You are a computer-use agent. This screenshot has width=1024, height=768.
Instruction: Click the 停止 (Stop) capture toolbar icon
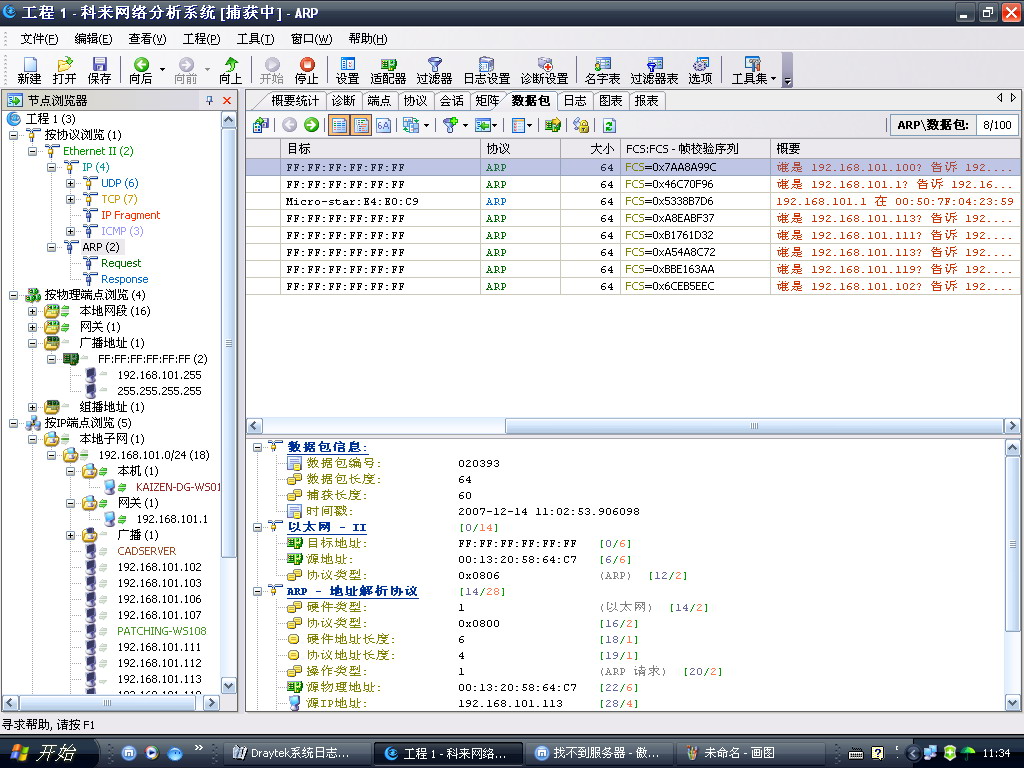coord(307,69)
